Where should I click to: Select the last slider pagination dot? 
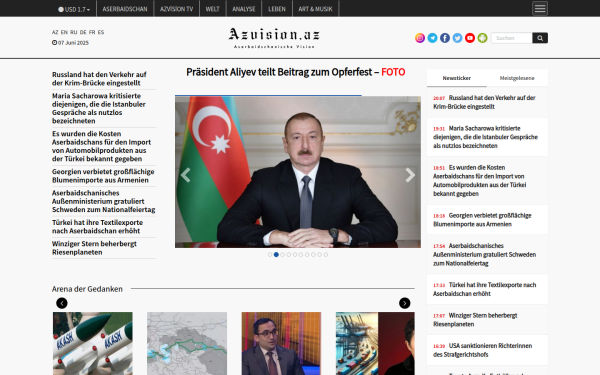326,254
